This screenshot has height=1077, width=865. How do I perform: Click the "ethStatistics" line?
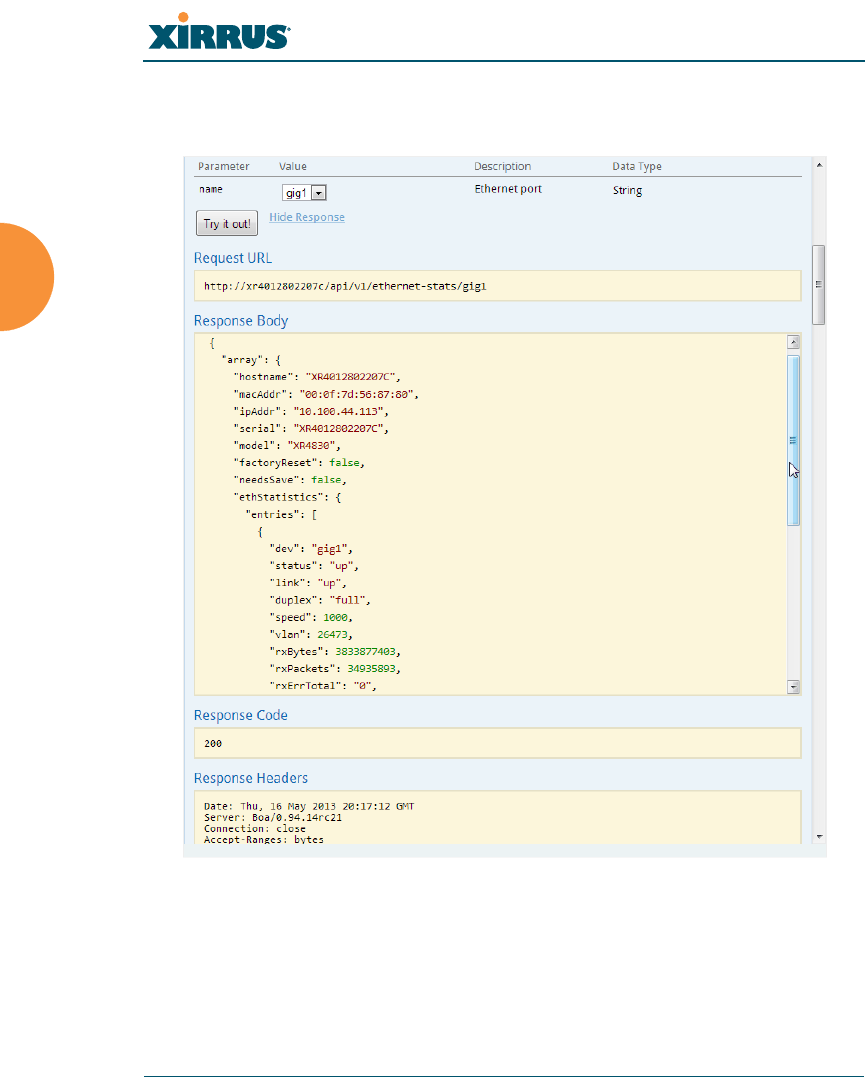tap(287, 497)
